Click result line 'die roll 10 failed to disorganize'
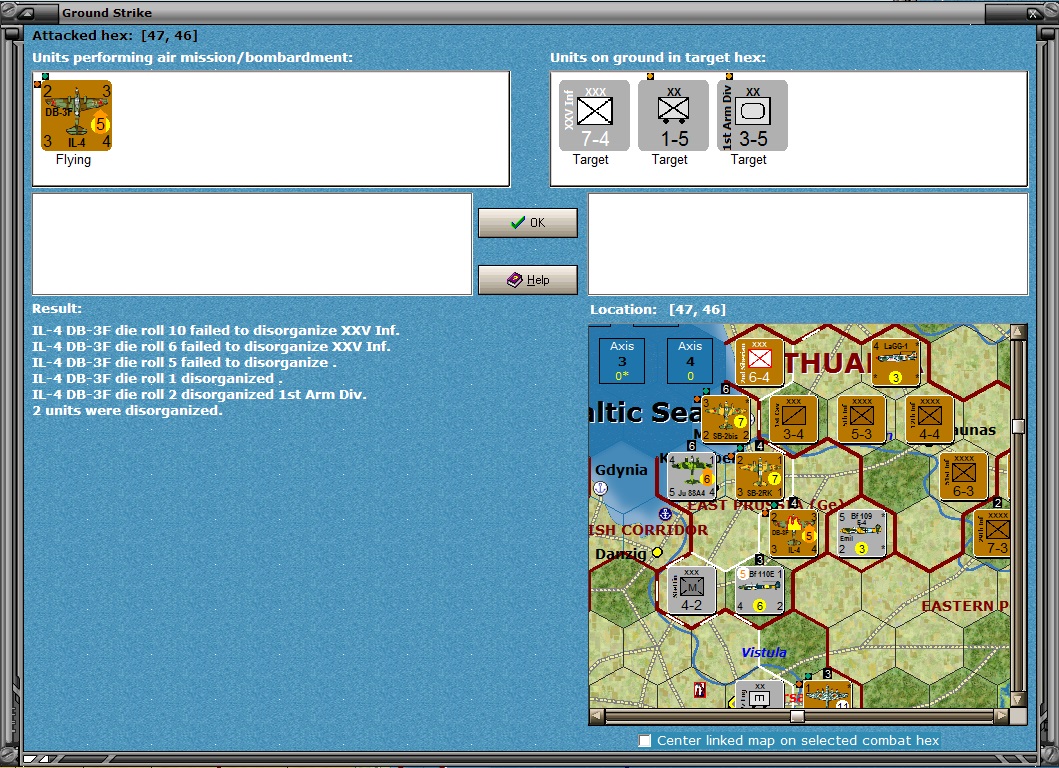 [216, 330]
